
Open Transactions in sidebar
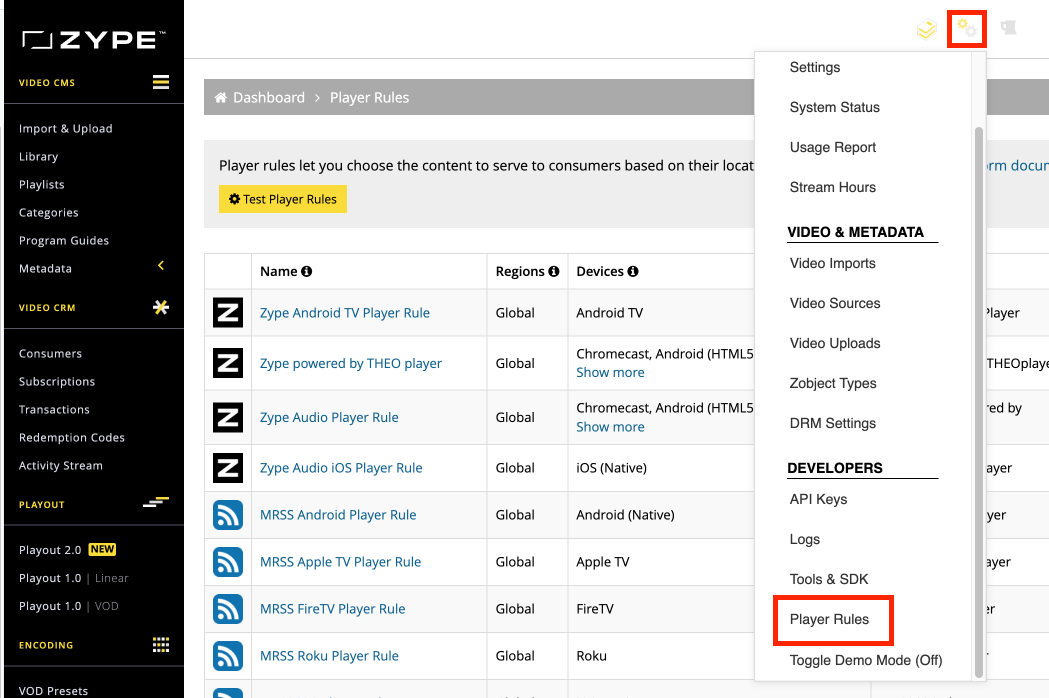click(x=54, y=410)
